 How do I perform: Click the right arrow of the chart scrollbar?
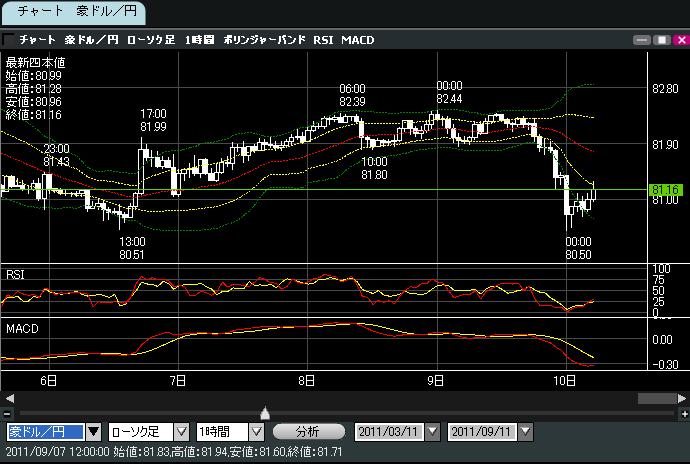coord(680,398)
